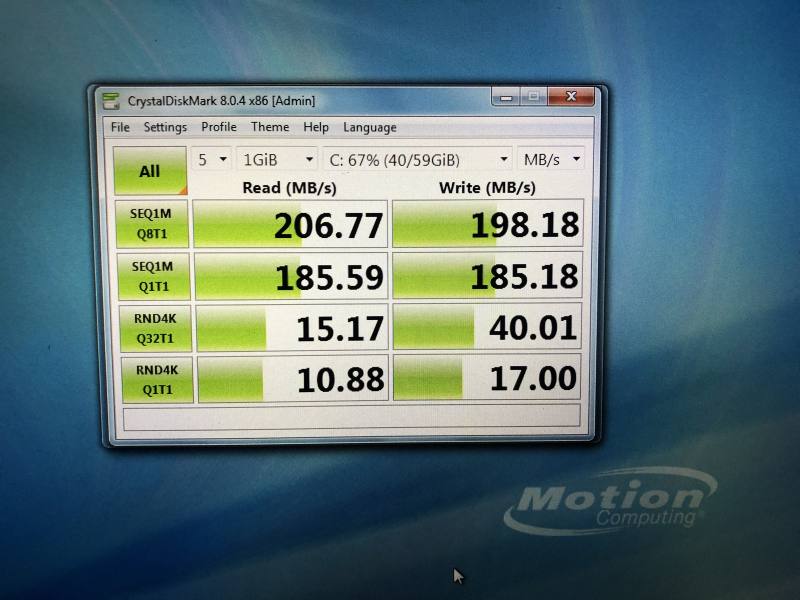Select the 198.18 write result
This screenshot has width=800, height=600.
pos(488,223)
